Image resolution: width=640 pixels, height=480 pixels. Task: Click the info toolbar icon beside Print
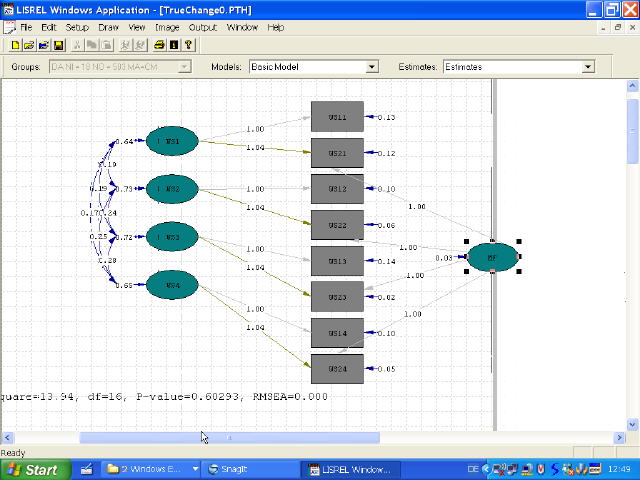click(174, 45)
